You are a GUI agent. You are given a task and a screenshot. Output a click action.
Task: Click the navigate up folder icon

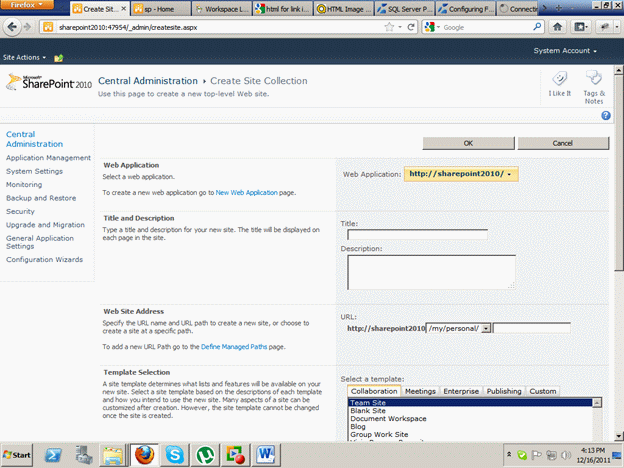pyautogui.click(x=58, y=58)
